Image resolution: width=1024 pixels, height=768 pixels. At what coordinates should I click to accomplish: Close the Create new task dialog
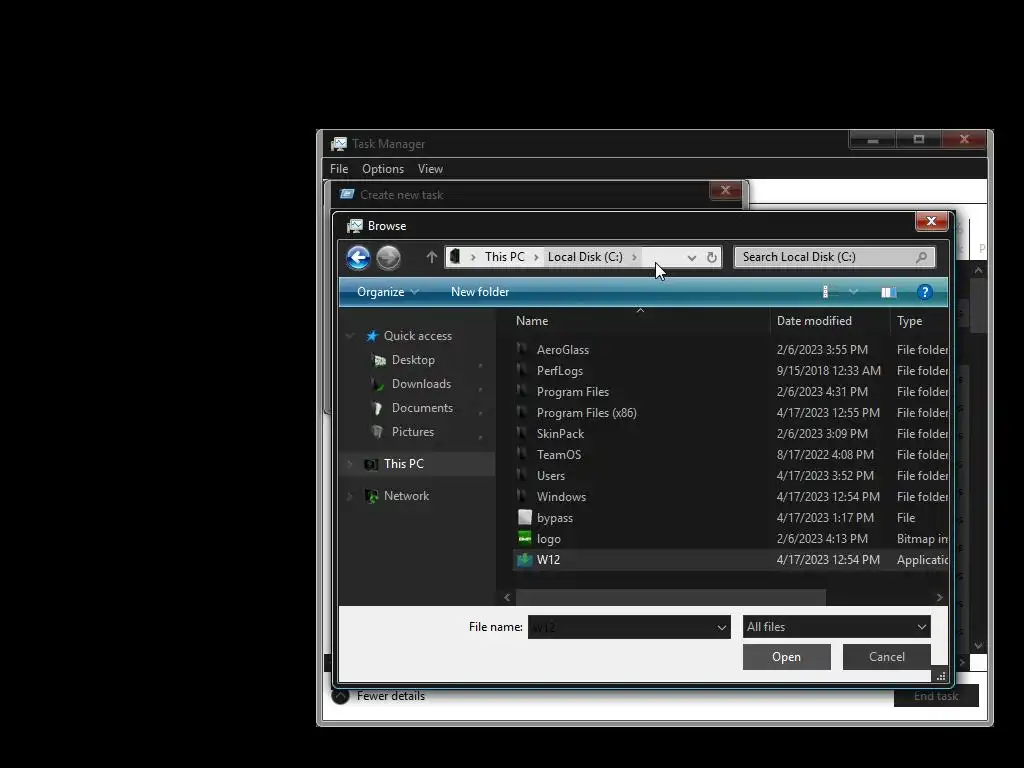(x=725, y=191)
